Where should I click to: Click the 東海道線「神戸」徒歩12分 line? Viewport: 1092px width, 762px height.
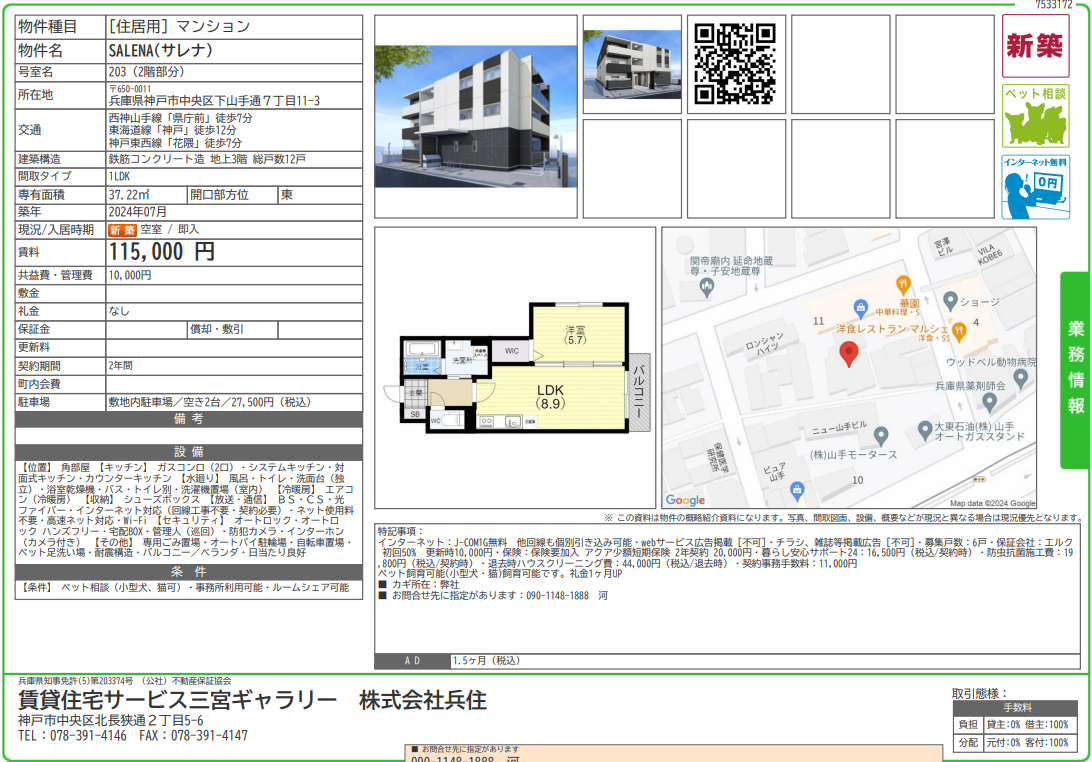173,130
